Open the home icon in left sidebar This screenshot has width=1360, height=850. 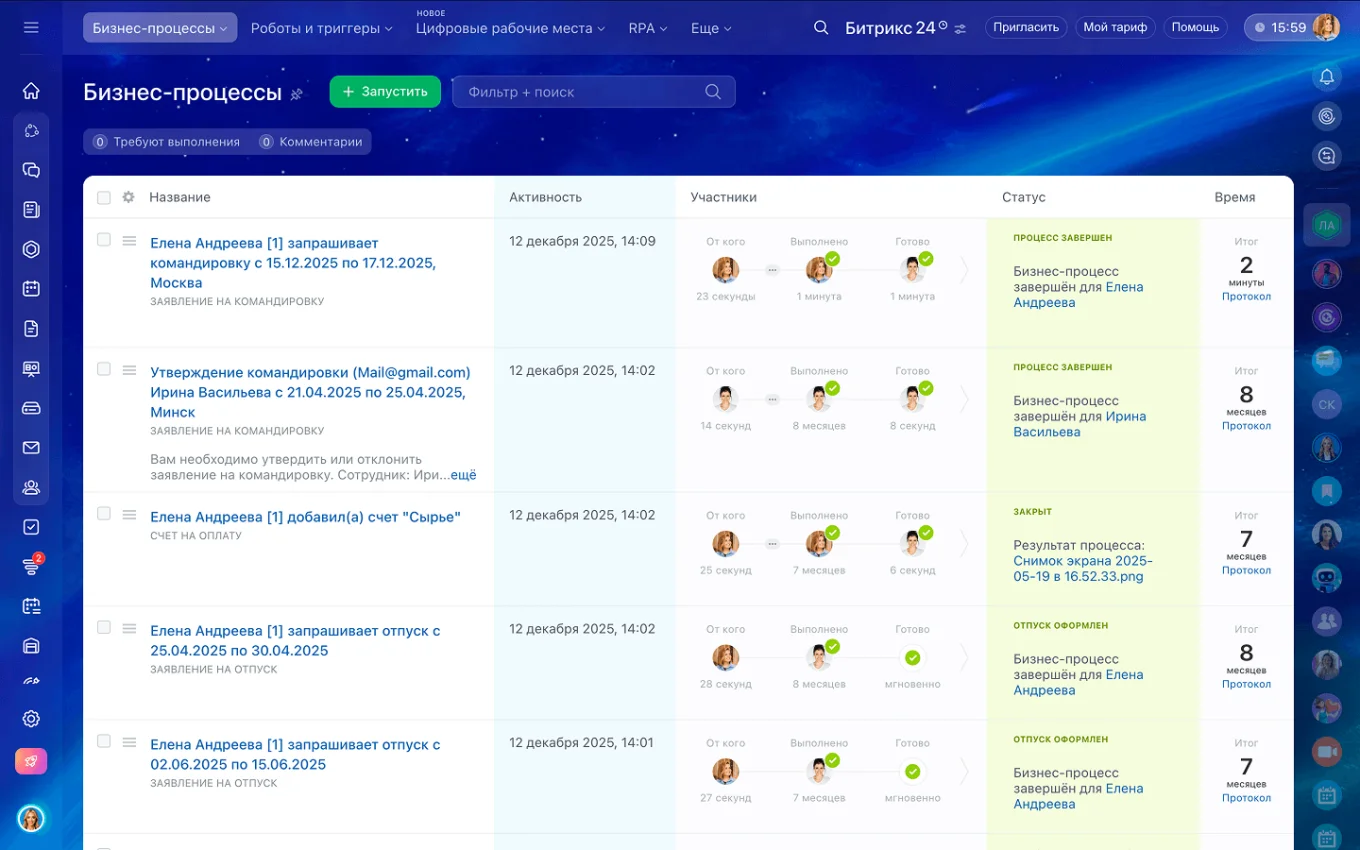pyautogui.click(x=31, y=91)
